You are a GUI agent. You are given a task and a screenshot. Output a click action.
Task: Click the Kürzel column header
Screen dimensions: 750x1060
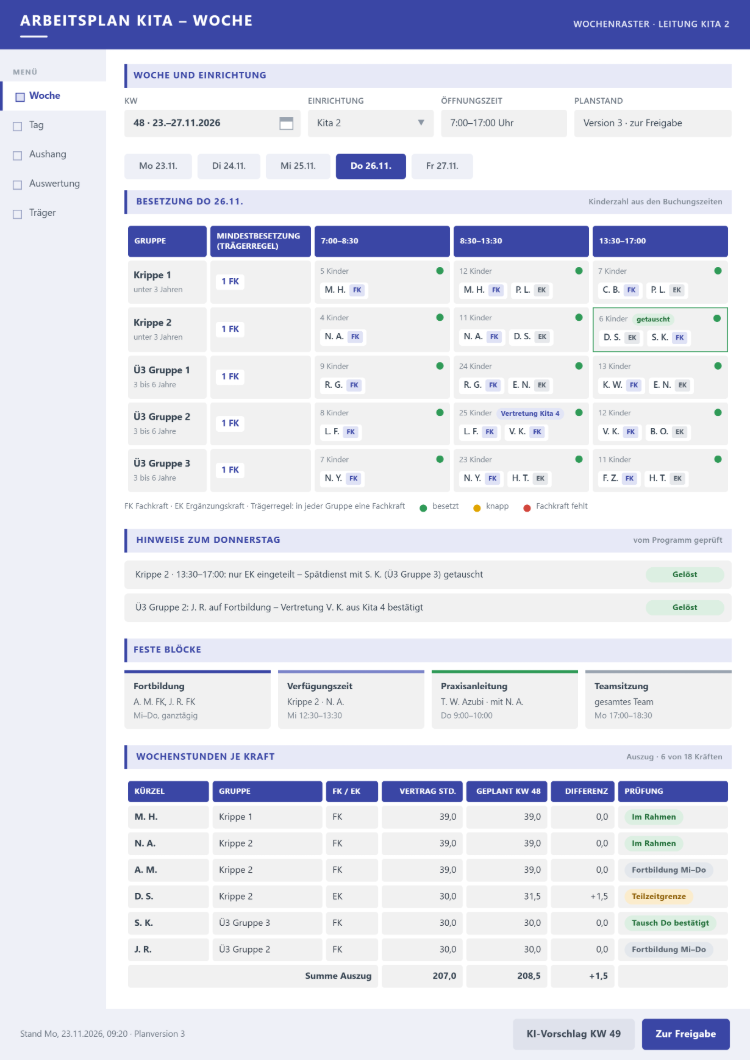[x=168, y=791]
